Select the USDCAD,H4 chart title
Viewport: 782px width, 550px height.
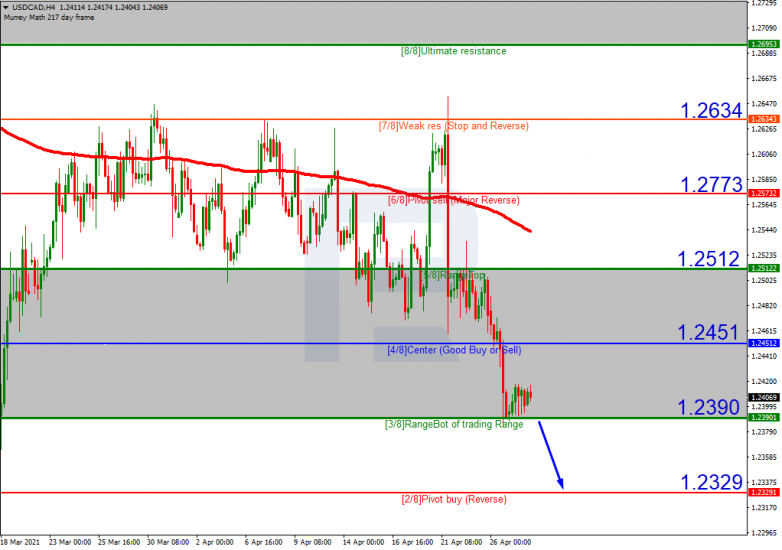point(33,7)
